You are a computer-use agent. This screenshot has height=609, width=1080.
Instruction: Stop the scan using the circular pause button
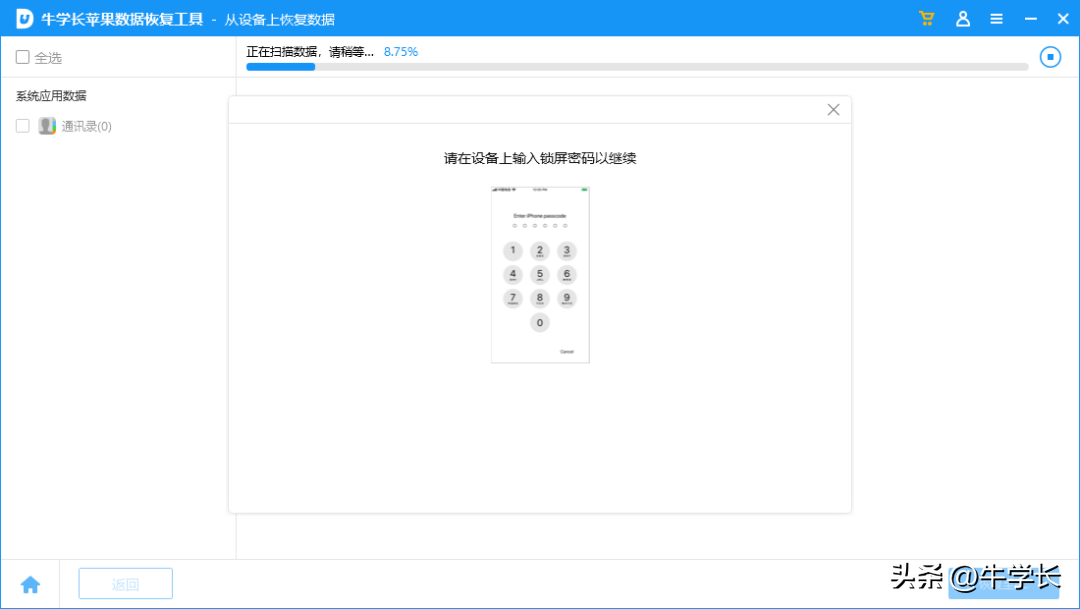[x=1050, y=57]
